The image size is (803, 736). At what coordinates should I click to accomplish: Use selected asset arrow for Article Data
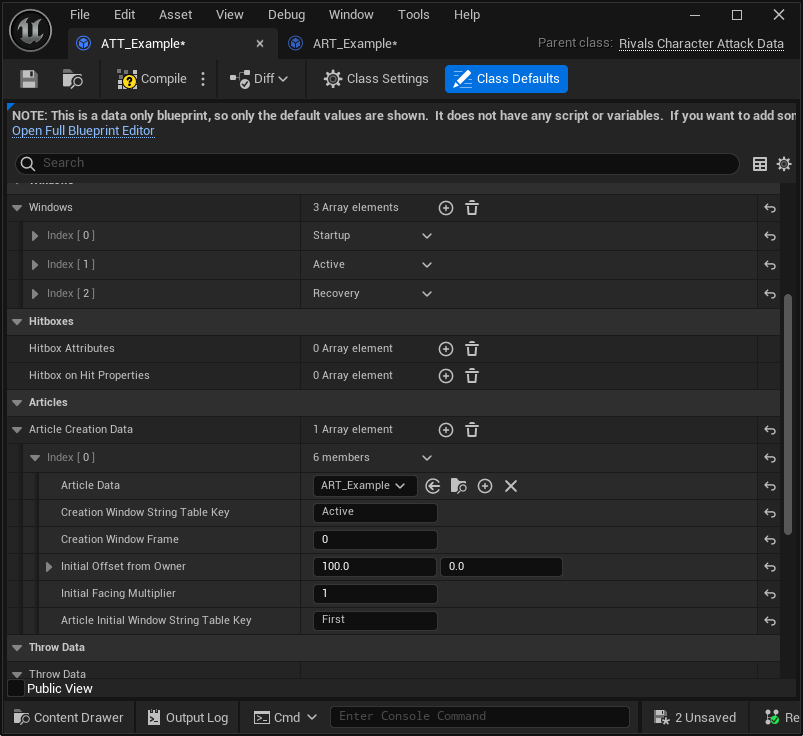click(x=433, y=486)
